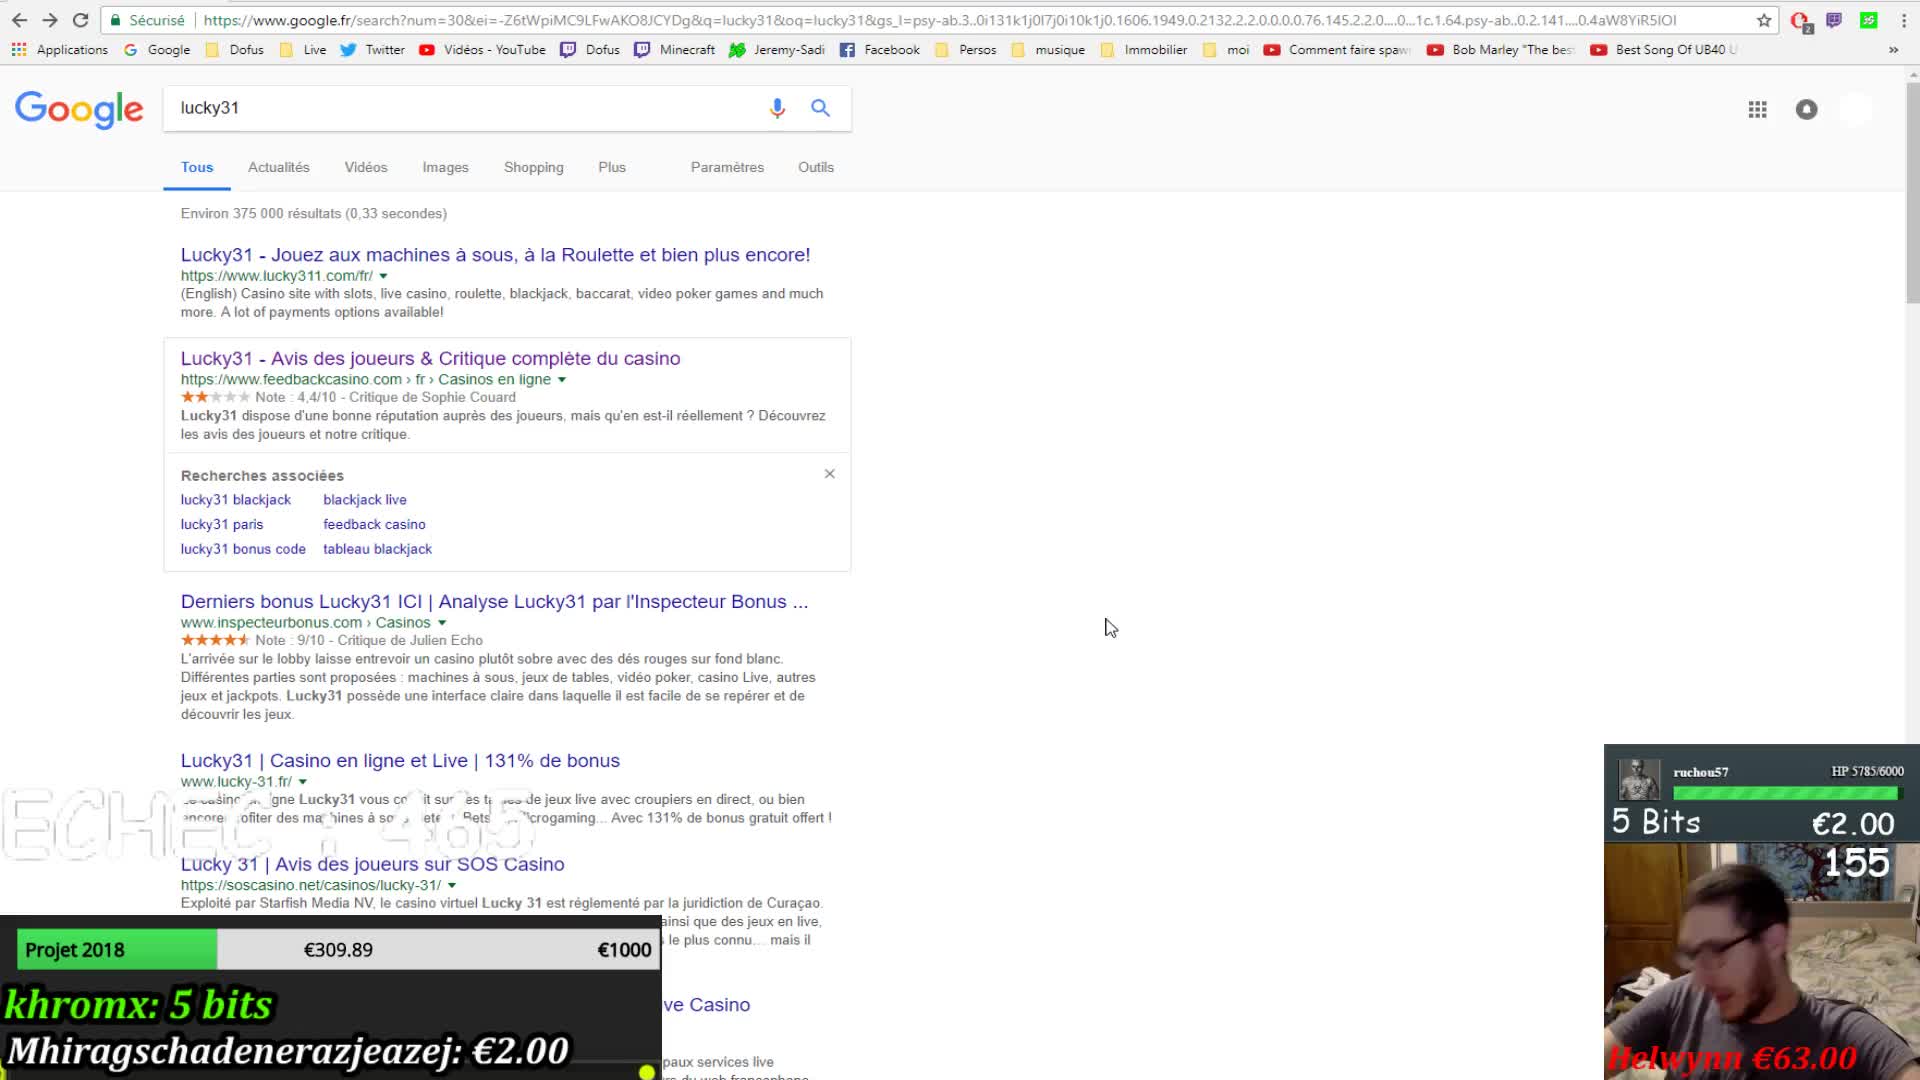This screenshot has width=1920, height=1080.
Task: Open the Immobilier bookmarks folder
Action: pyautogui.click(x=1144, y=50)
